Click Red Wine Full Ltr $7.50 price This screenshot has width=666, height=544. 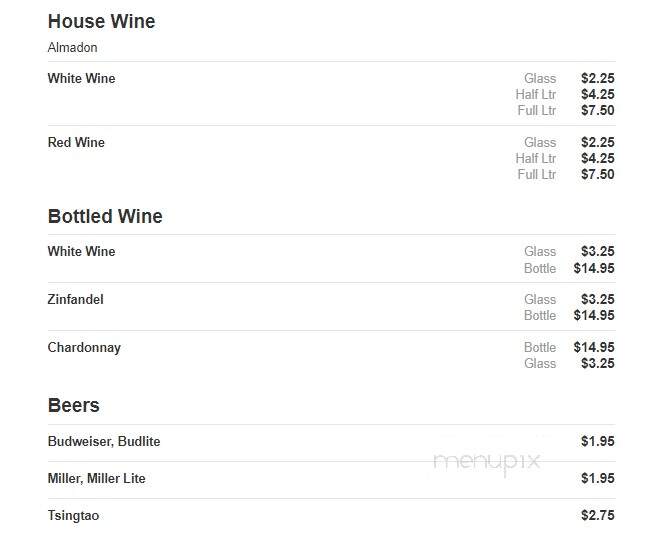598,174
